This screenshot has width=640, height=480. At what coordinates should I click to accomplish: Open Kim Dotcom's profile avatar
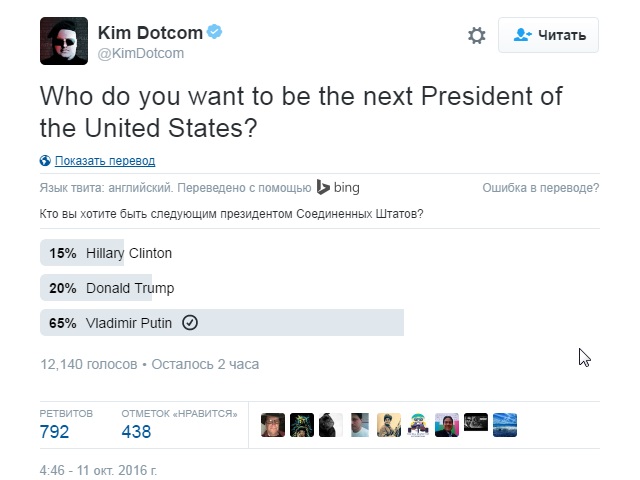(64, 41)
